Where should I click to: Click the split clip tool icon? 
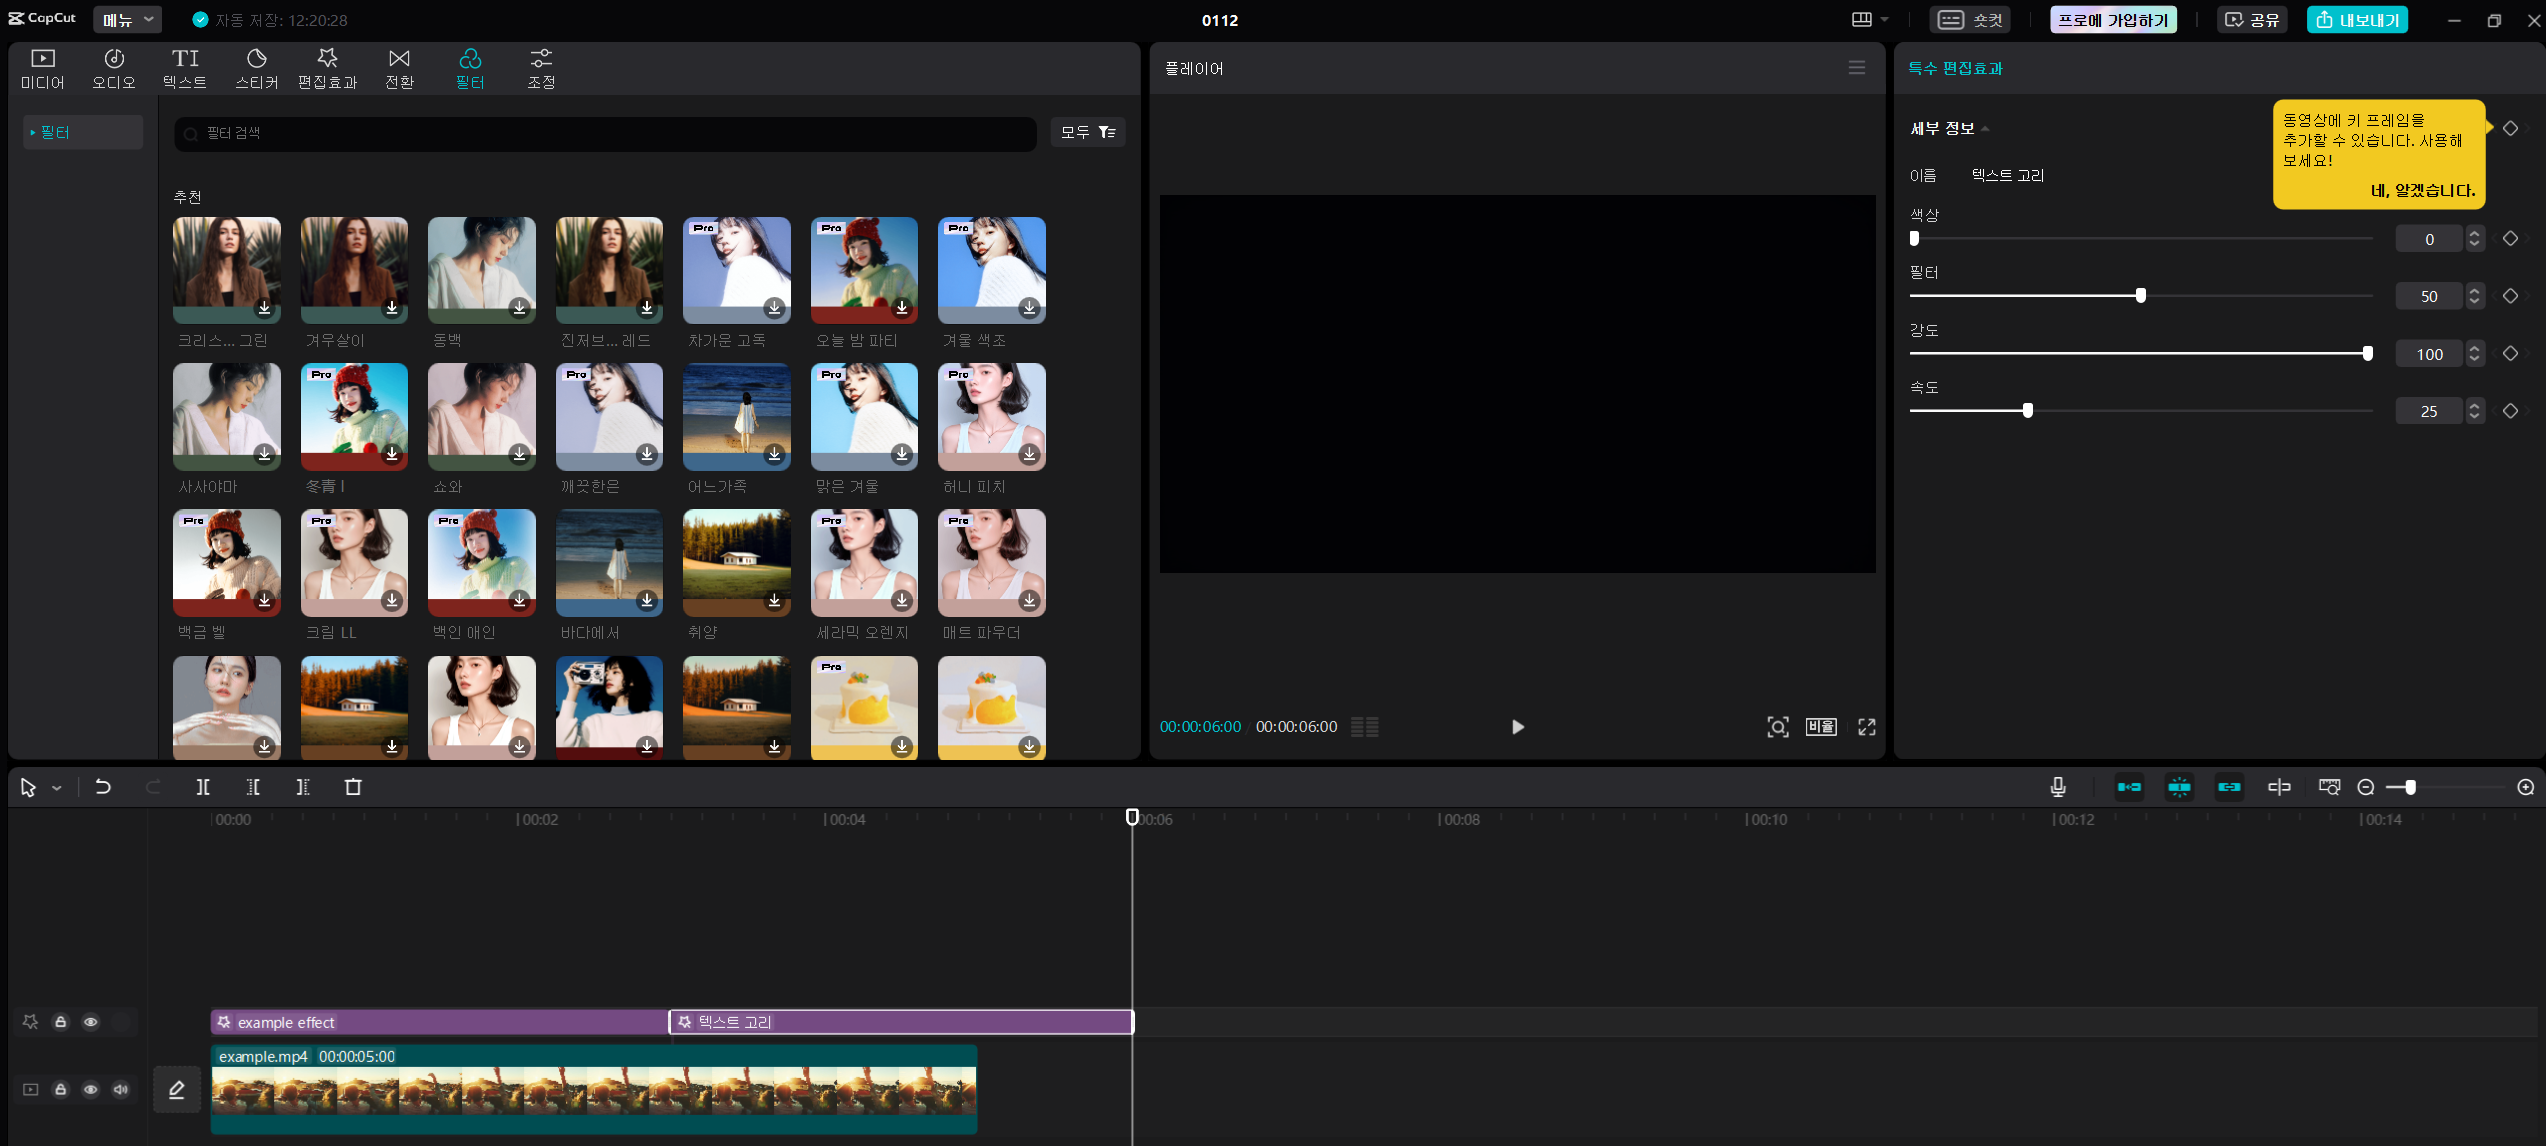coord(203,787)
